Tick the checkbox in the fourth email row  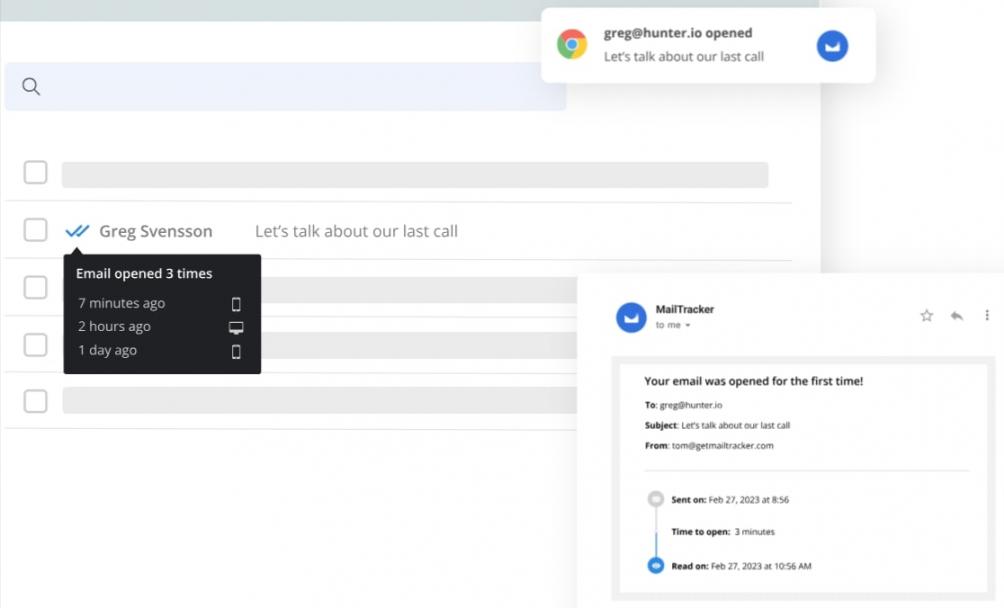pos(35,344)
